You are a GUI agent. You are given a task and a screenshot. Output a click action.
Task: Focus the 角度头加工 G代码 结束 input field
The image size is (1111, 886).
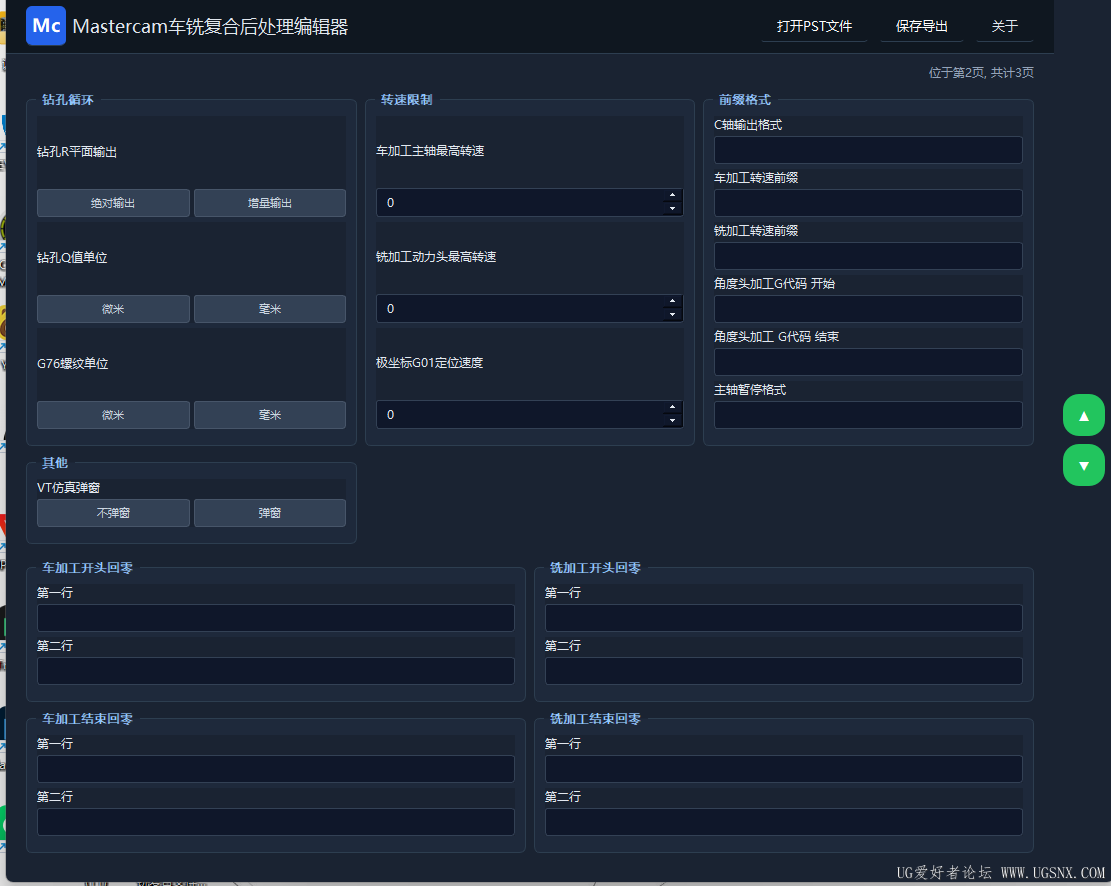[x=868, y=362]
